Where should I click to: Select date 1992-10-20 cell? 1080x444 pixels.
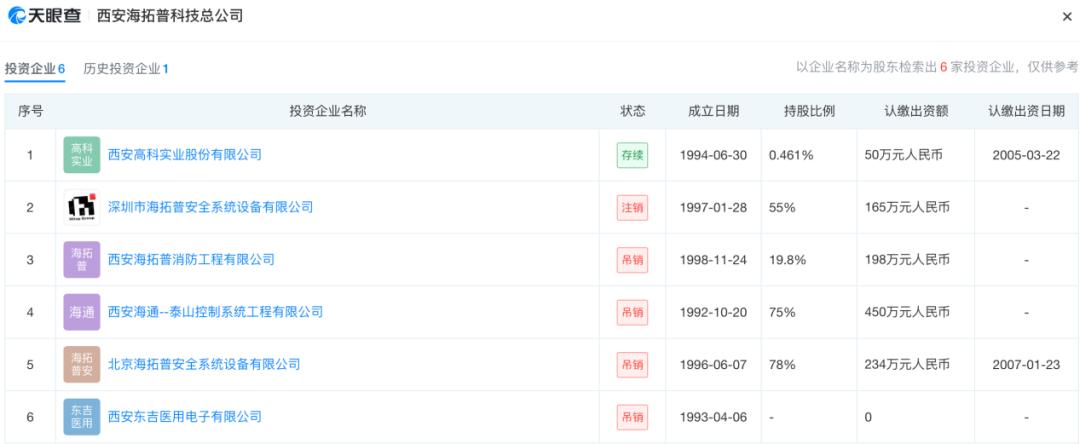tap(713, 312)
